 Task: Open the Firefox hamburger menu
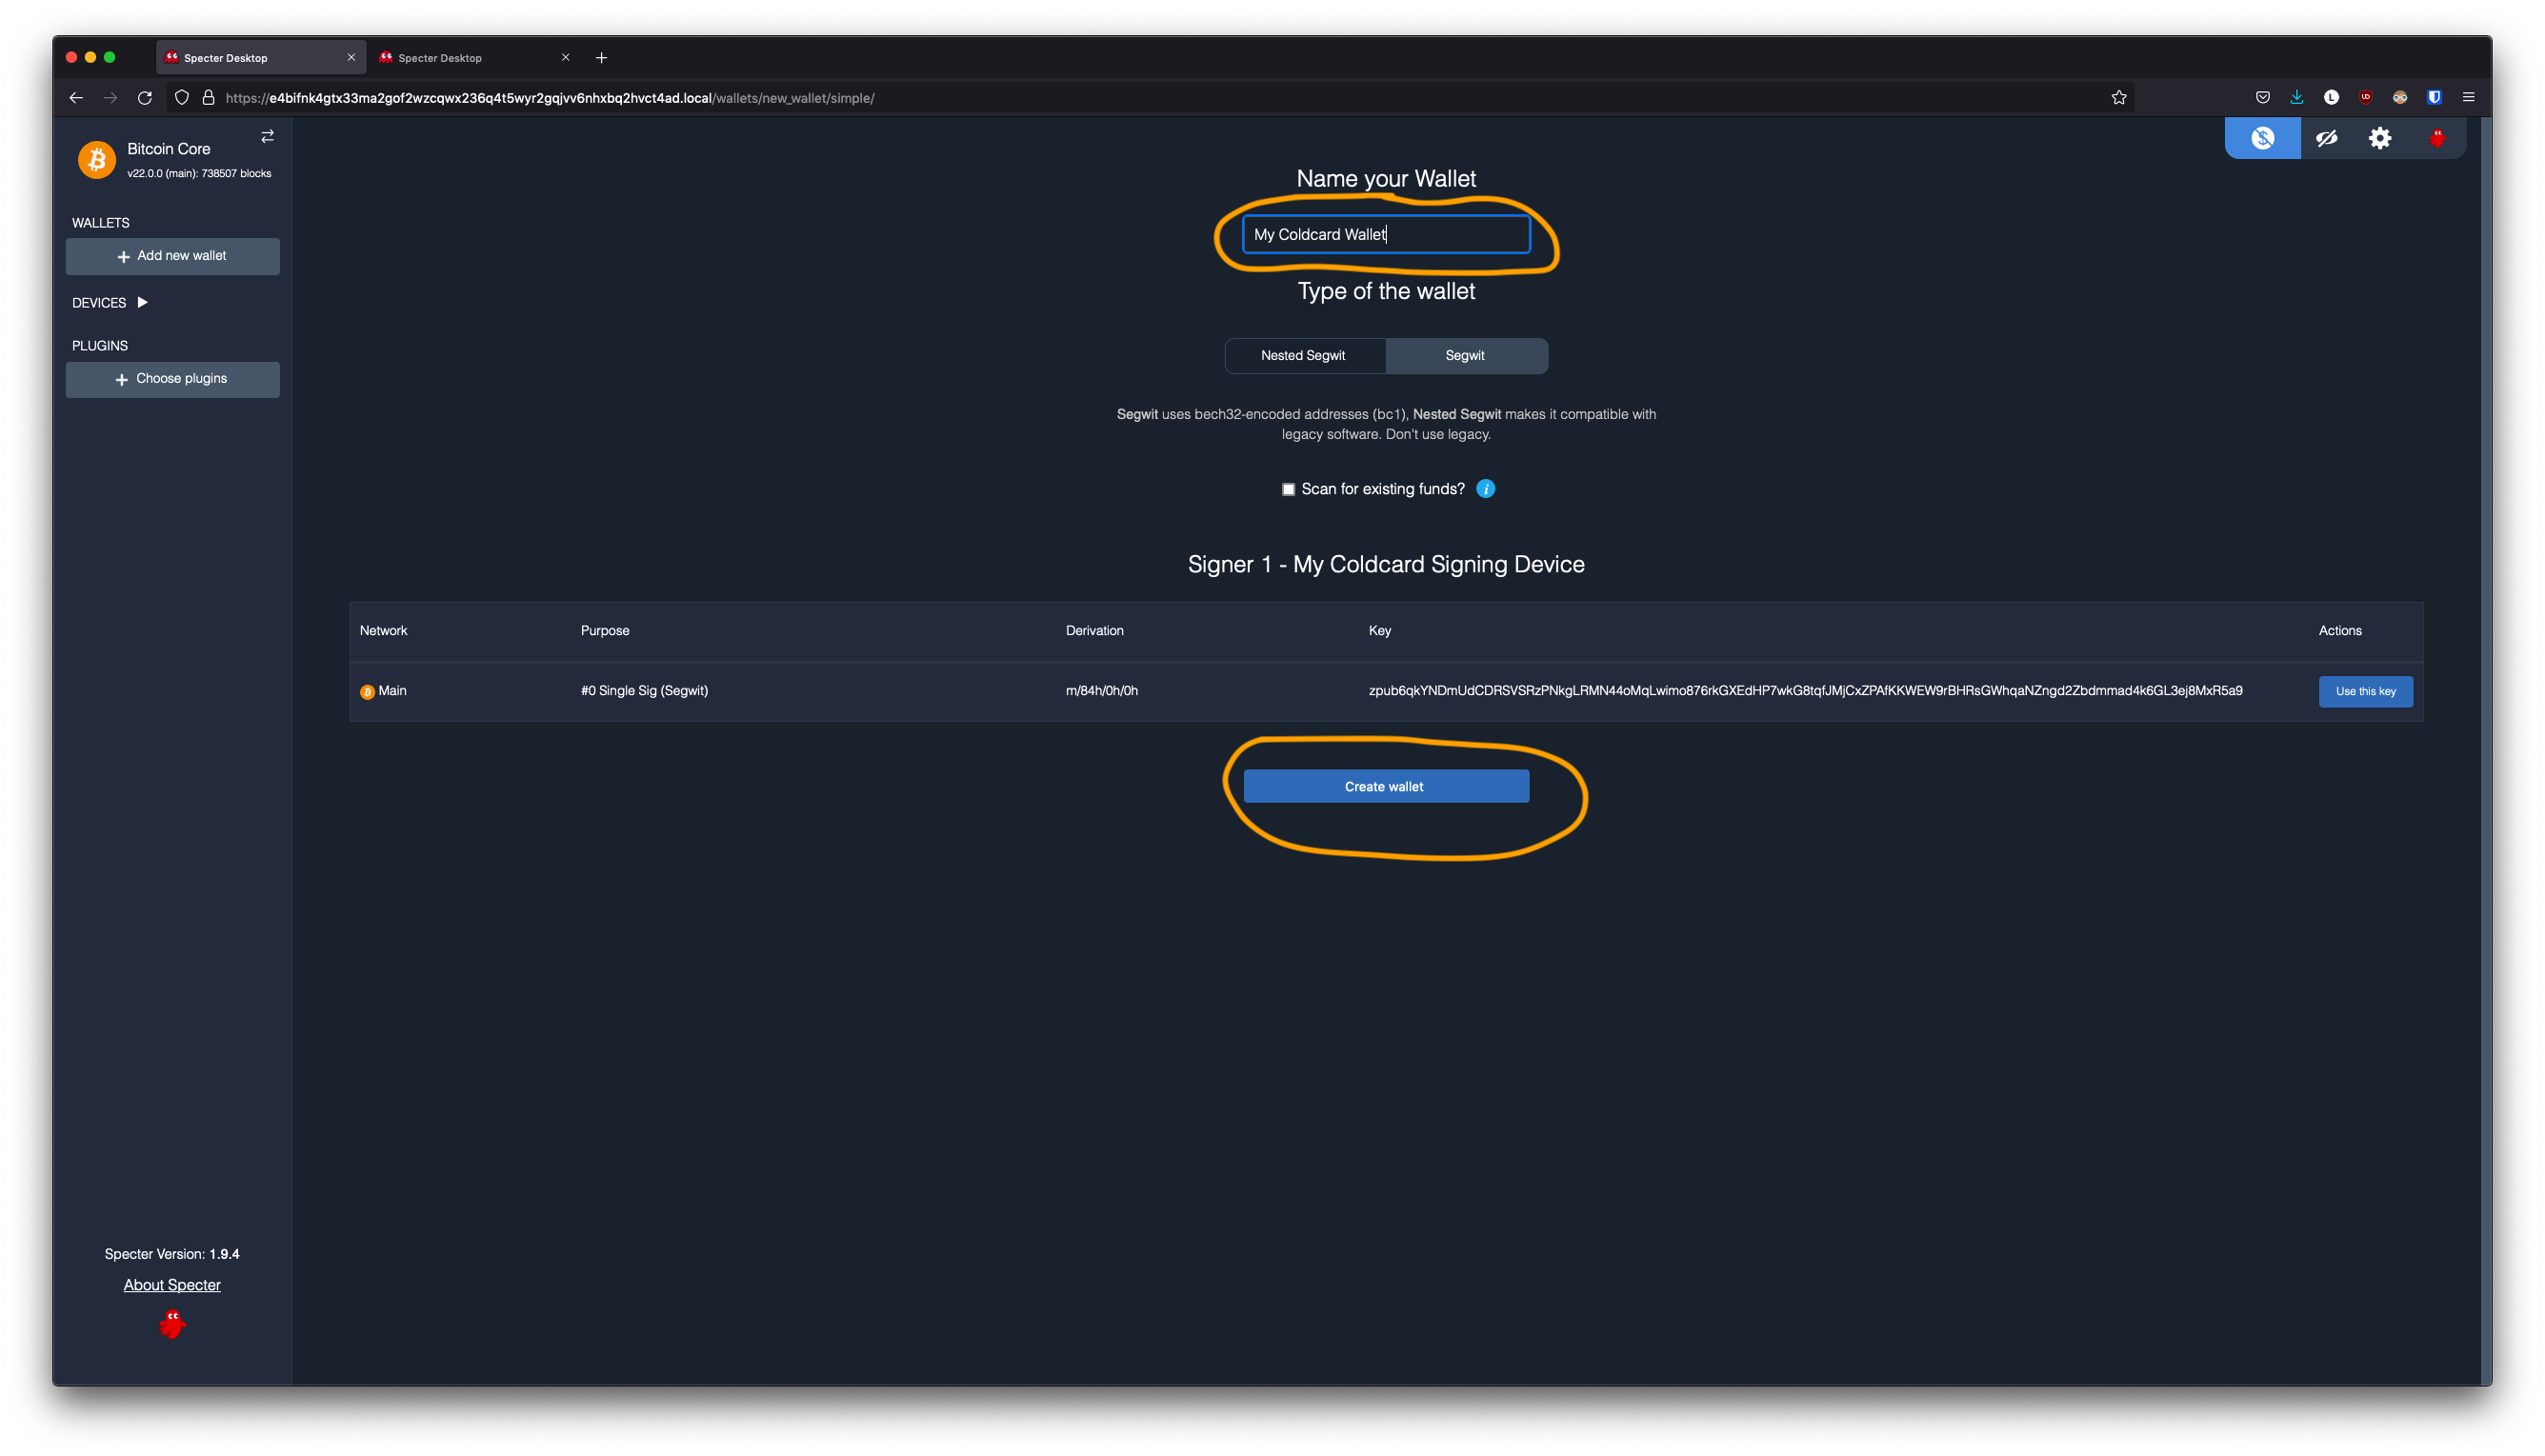click(x=2468, y=97)
